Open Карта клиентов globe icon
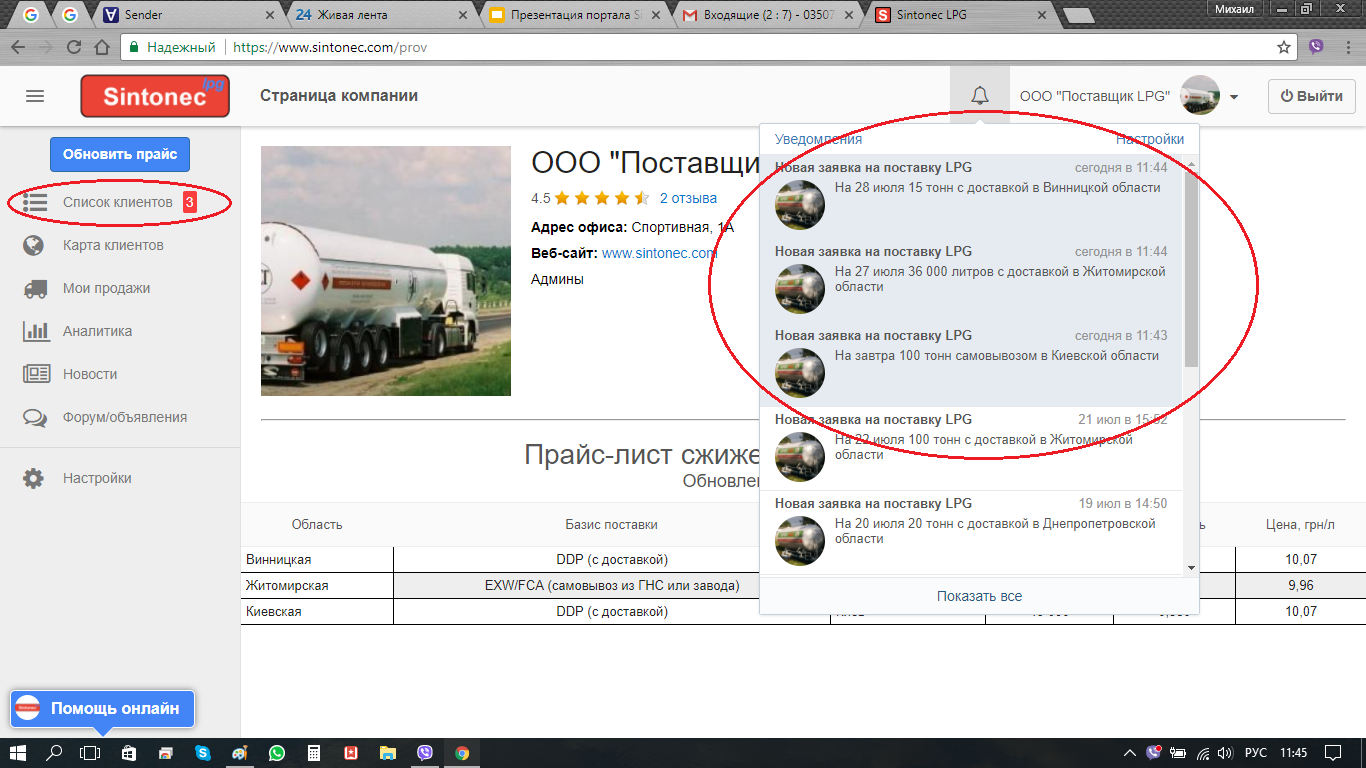The width and height of the screenshot is (1366, 768). [34, 245]
